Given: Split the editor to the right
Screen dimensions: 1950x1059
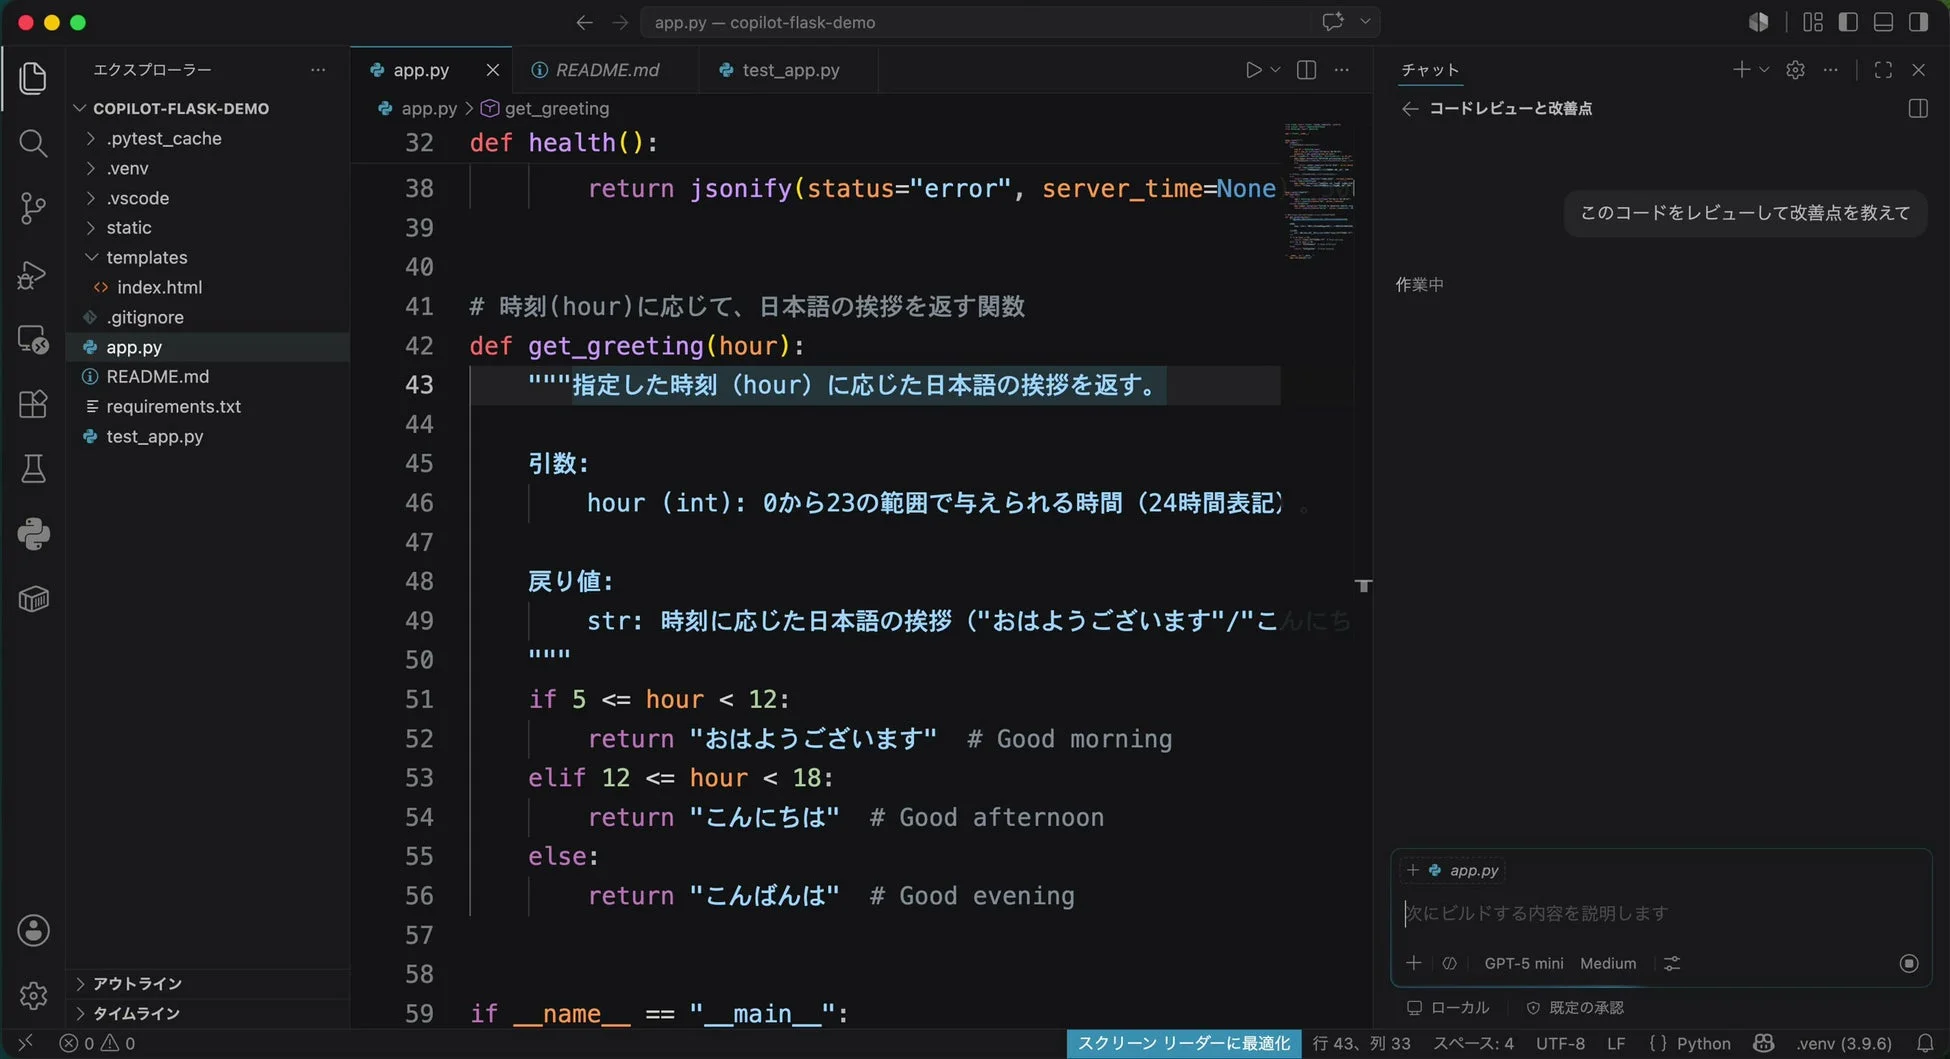Looking at the screenshot, I should 1306,70.
